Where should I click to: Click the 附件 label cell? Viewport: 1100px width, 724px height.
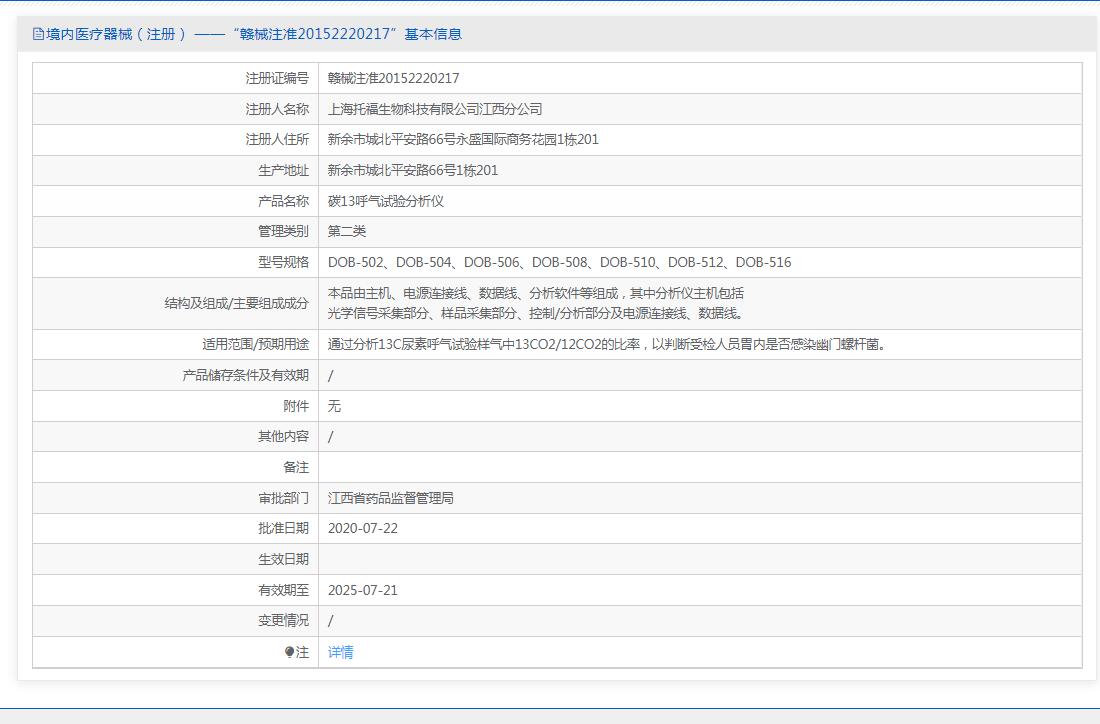point(175,406)
